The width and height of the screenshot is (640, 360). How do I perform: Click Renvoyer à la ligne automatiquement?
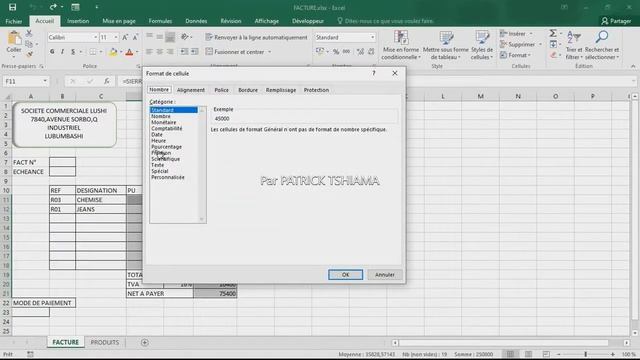(256, 37)
